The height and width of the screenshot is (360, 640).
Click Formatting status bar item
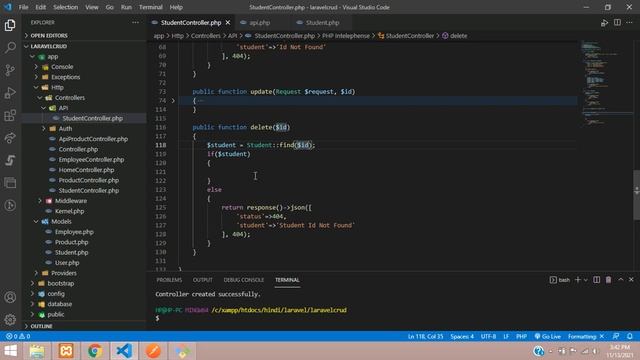click(585, 336)
